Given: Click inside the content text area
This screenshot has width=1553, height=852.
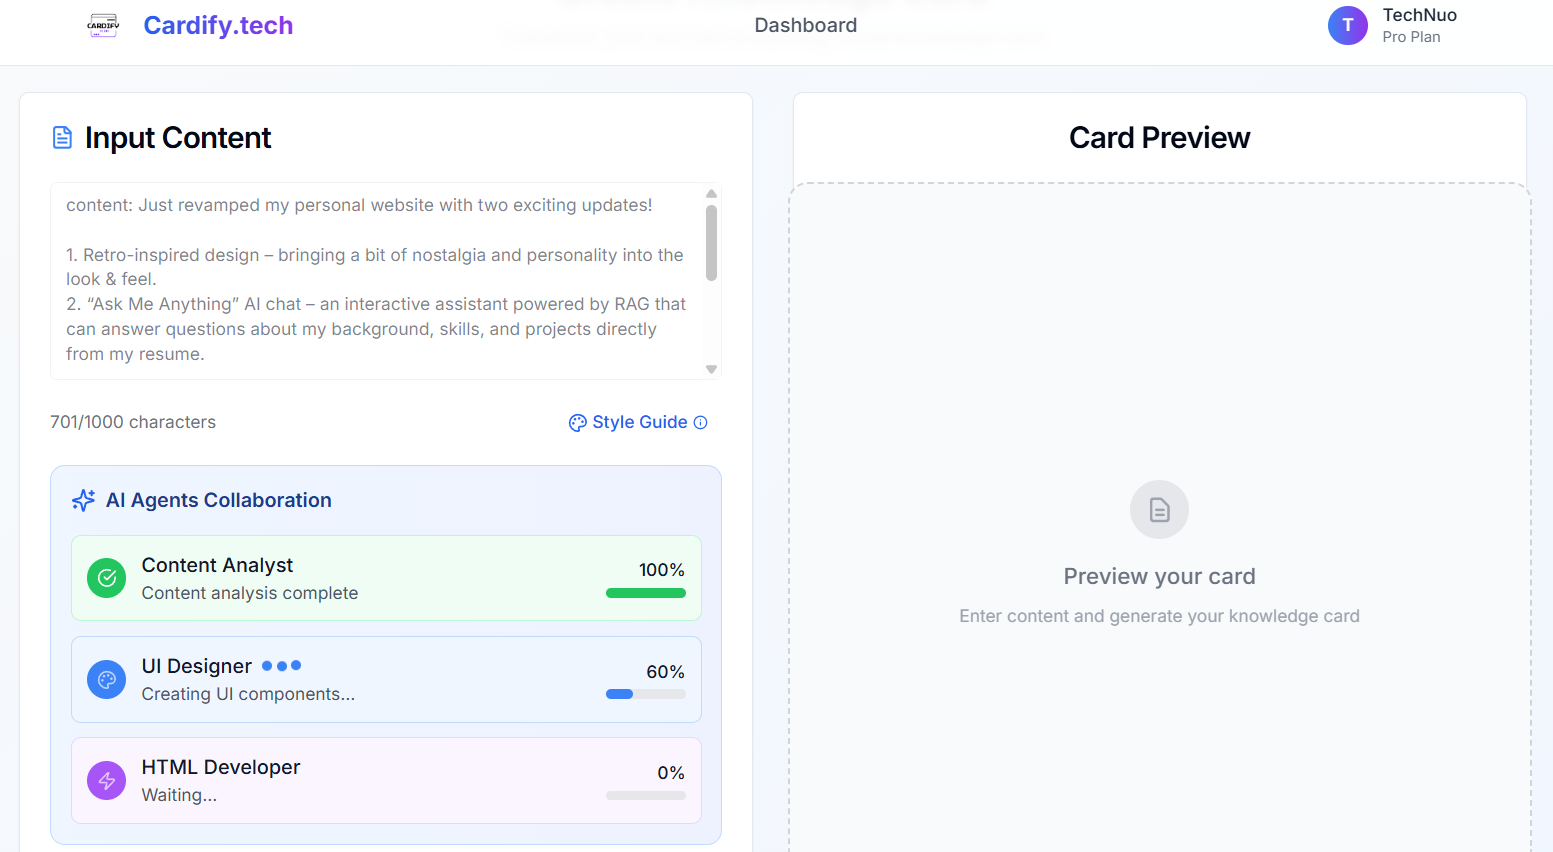Looking at the screenshot, I should point(380,280).
